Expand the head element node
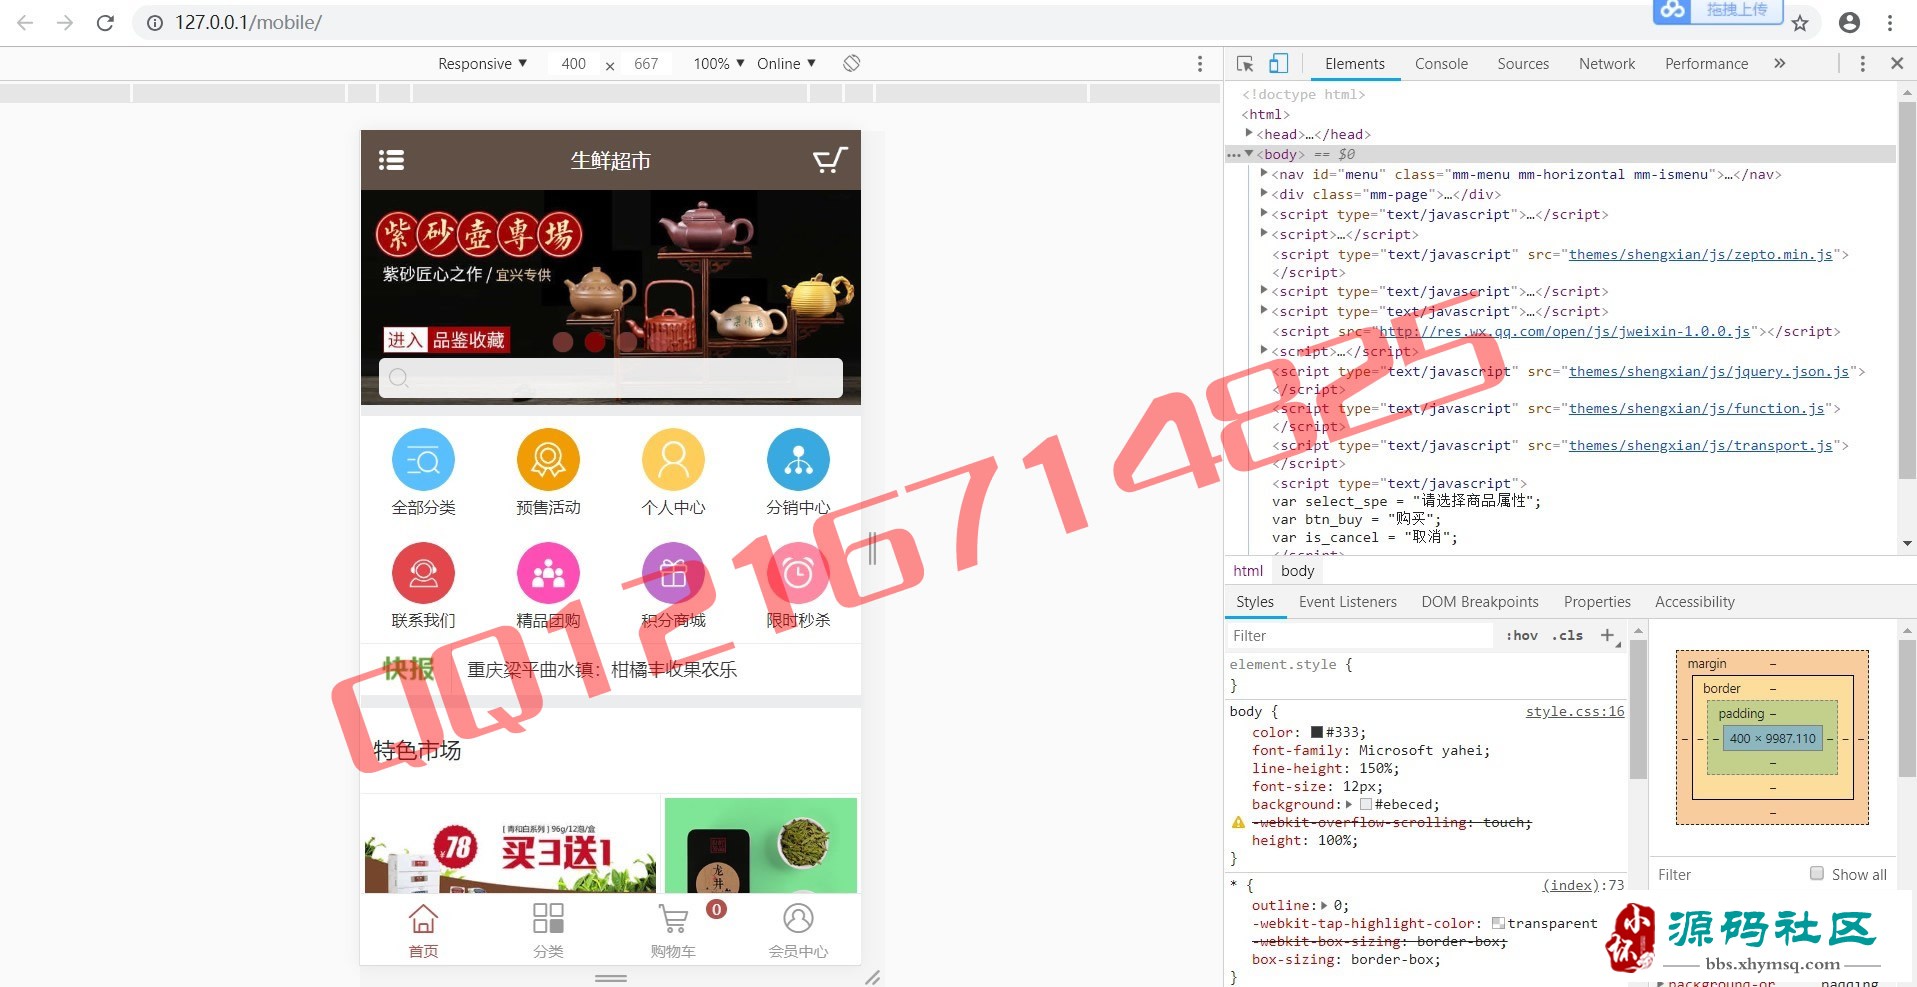 coord(1249,133)
